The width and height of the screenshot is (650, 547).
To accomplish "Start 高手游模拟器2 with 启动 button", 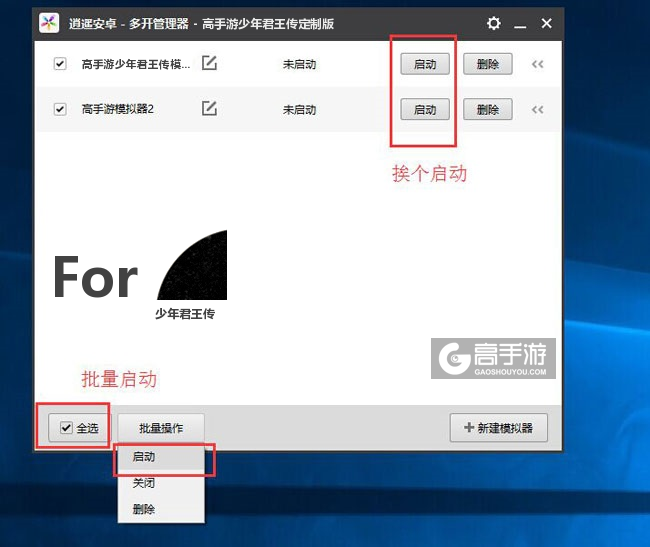I will tap(425, 109).
